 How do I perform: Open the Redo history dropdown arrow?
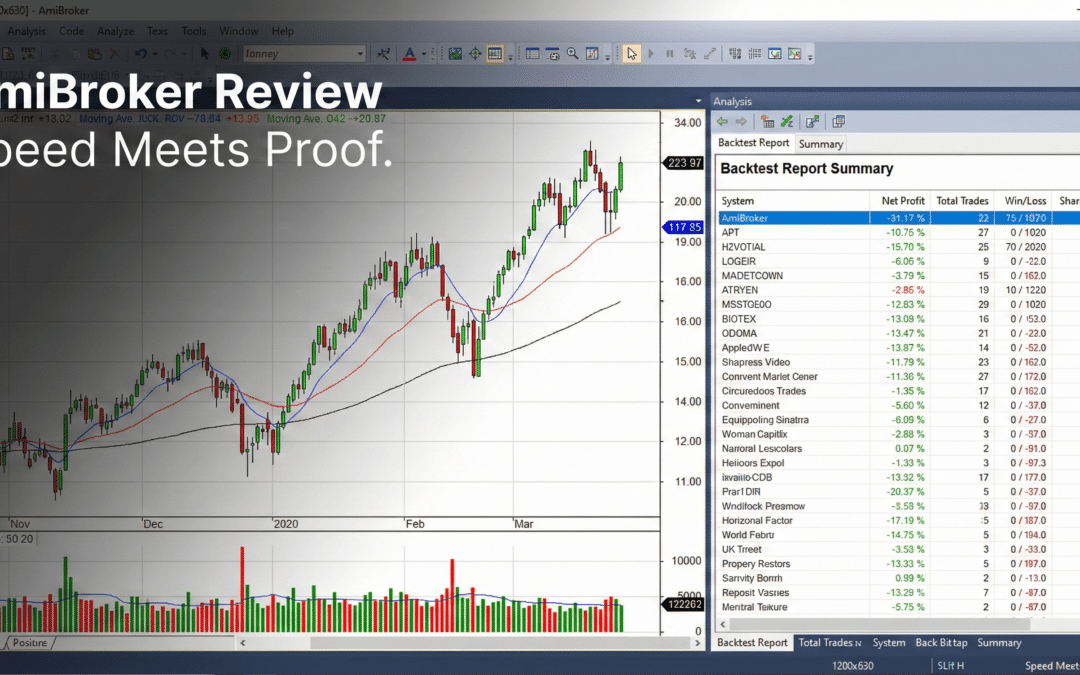184,54
